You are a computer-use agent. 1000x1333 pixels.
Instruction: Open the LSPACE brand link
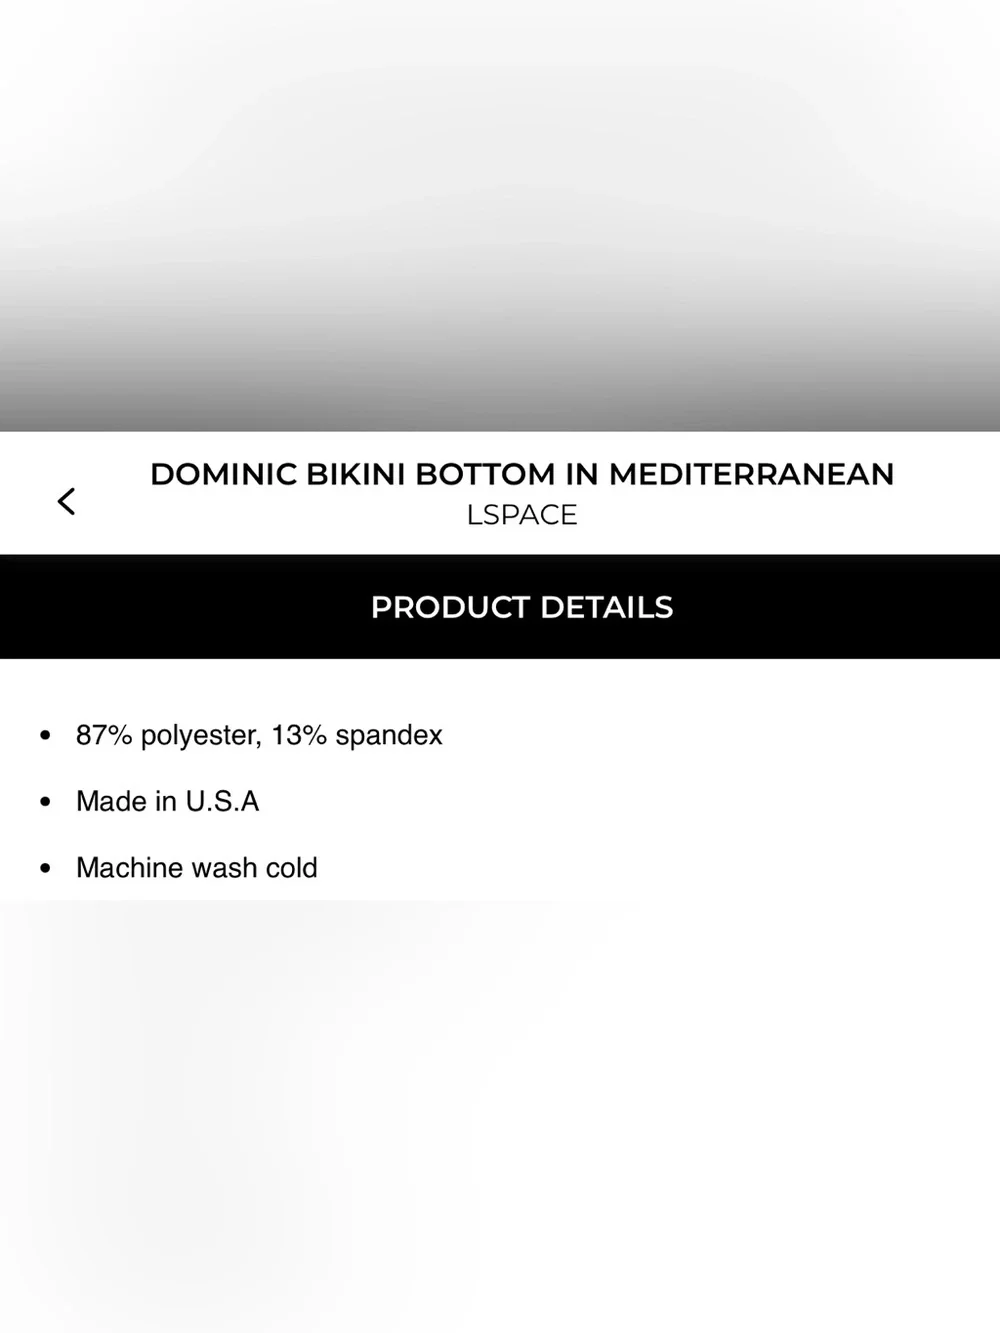pos(522,515)
